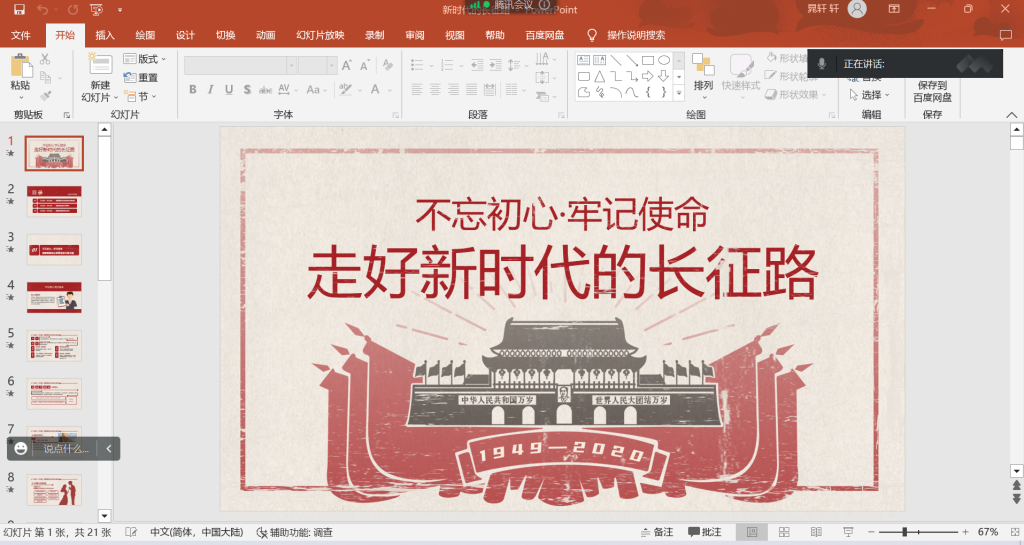Click Accessibility: Investigate (辅助功能: 调查)
This screenshot has height=545, width=1024.
pyautogui.click(x=295, y=532)
